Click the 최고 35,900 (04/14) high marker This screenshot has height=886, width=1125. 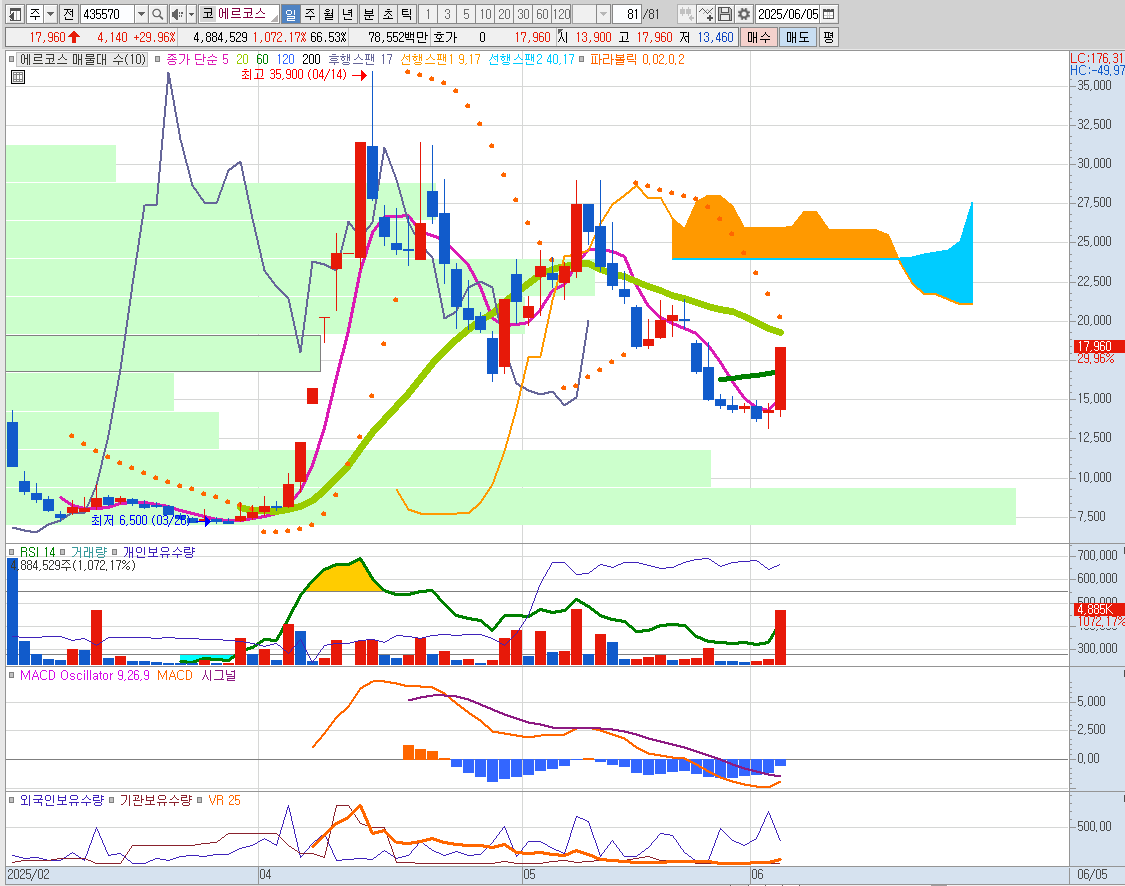click(303, 75)
